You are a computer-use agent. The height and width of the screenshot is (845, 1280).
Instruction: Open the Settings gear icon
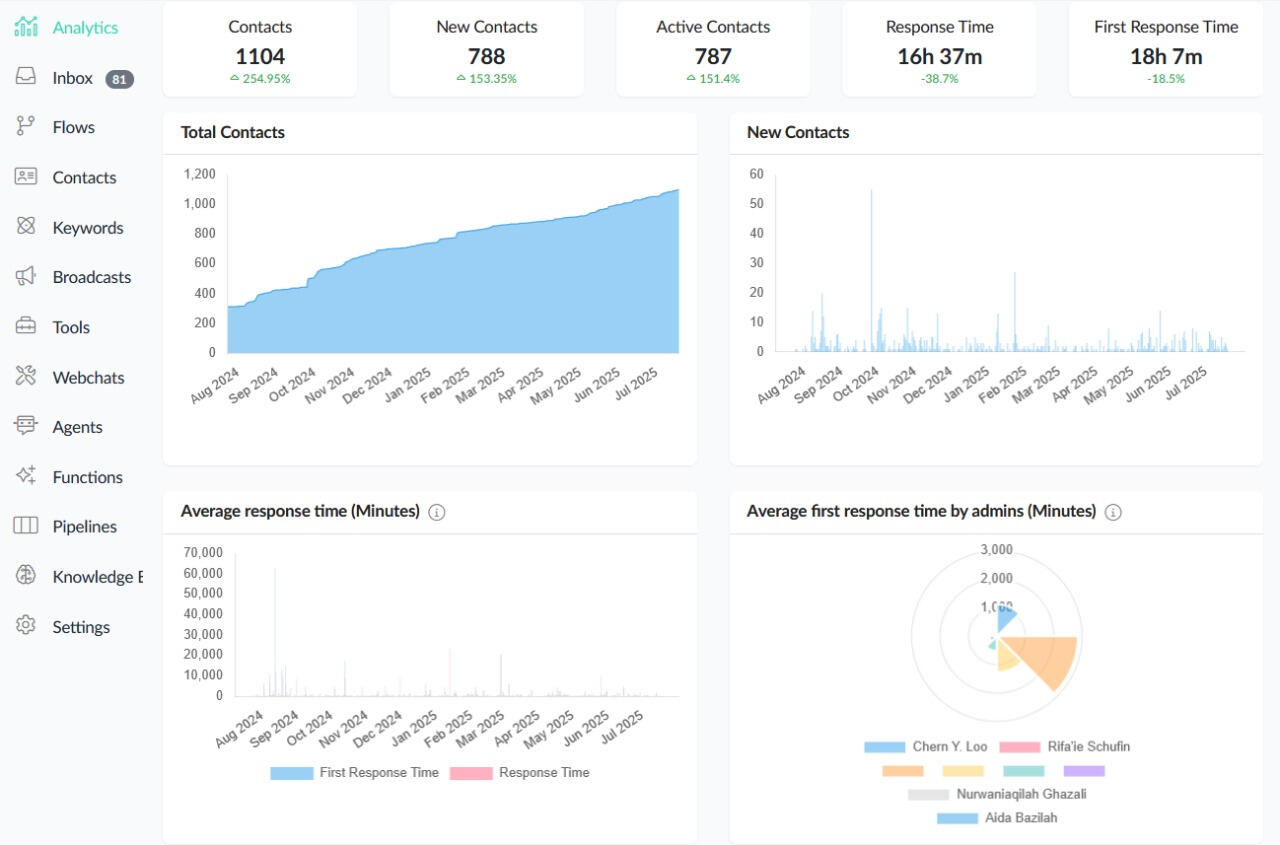click(x=26, y=627)
